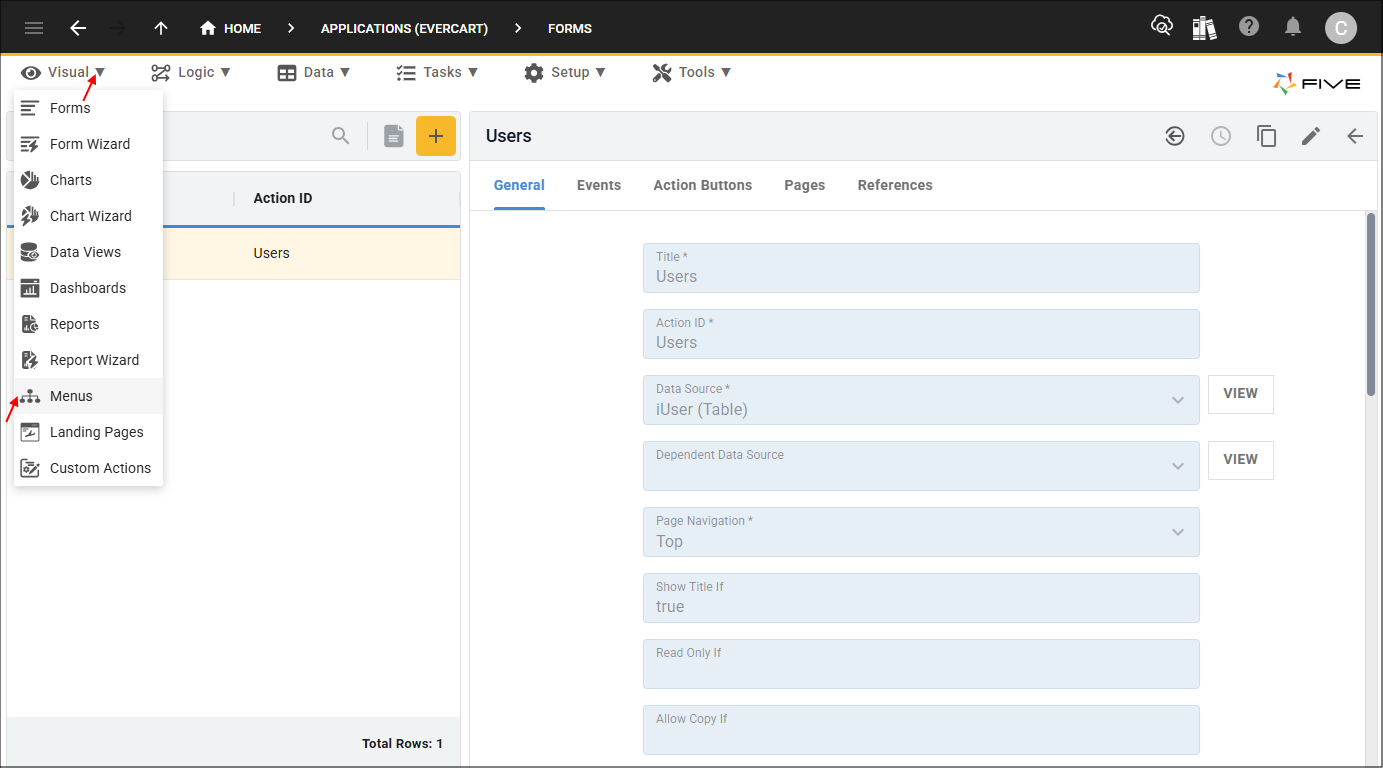Open the help question mark icon
Viewport: 1383px width, 768px height.
pyautogui.click(x=1249, y=27)
